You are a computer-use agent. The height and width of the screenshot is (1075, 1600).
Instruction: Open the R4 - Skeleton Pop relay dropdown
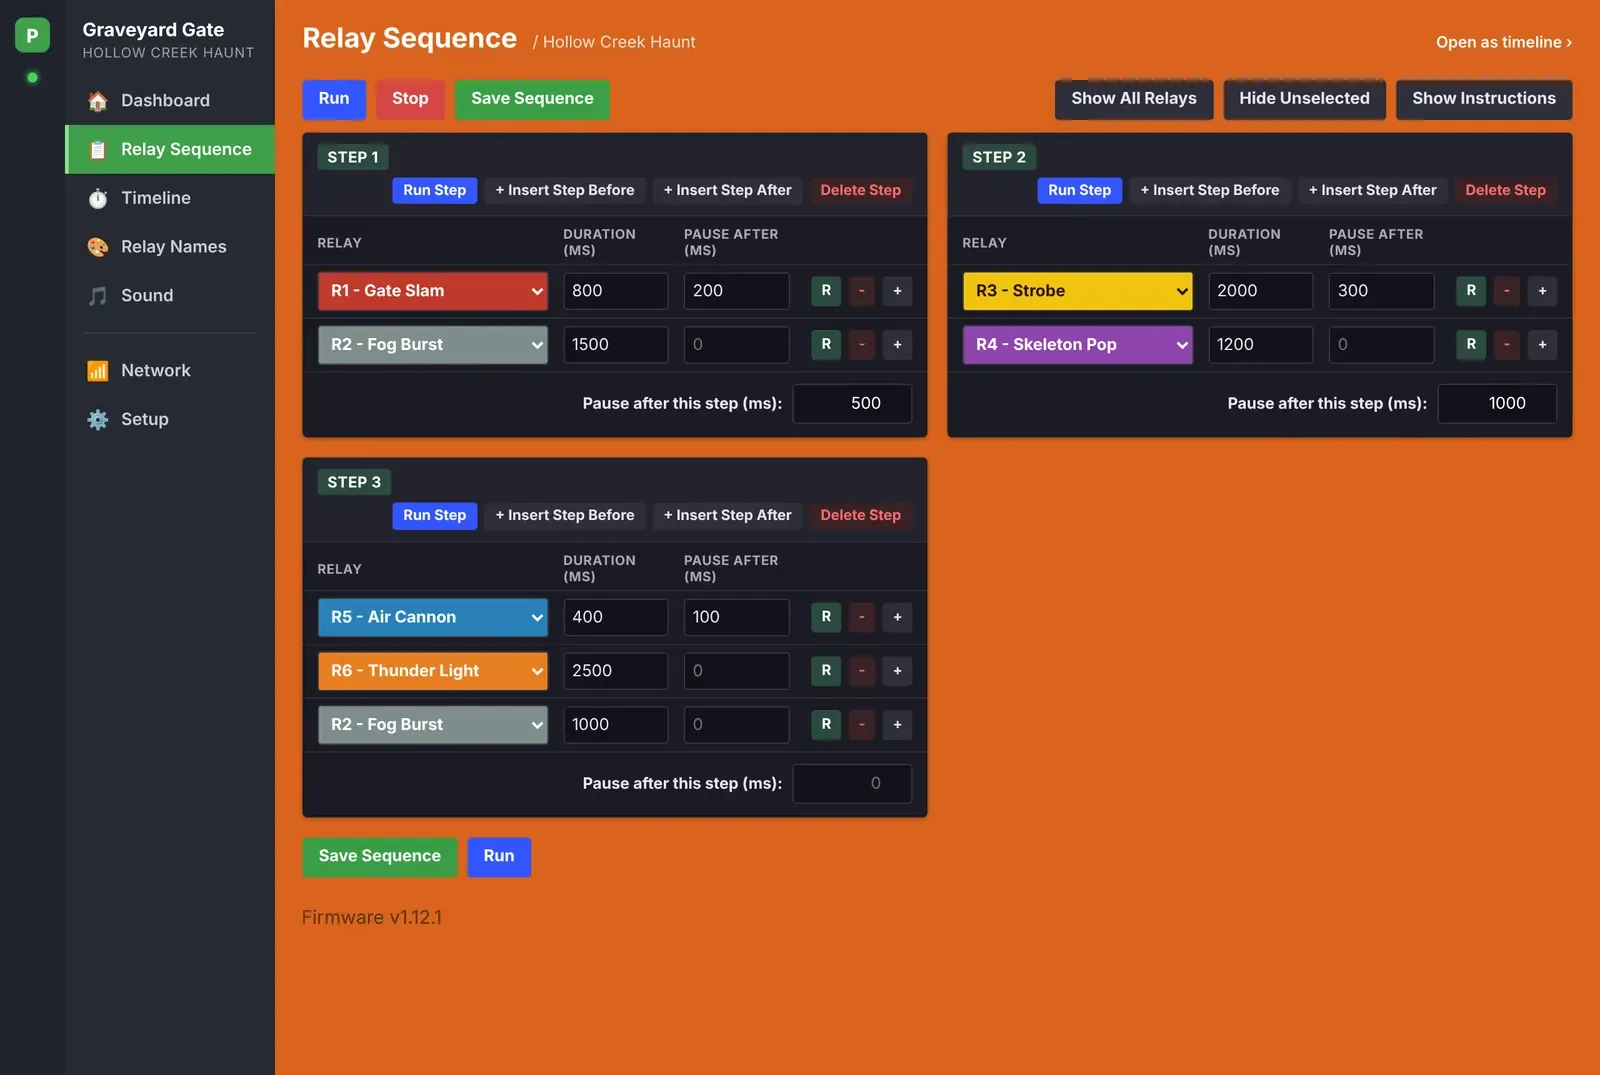coord(1078,345)
